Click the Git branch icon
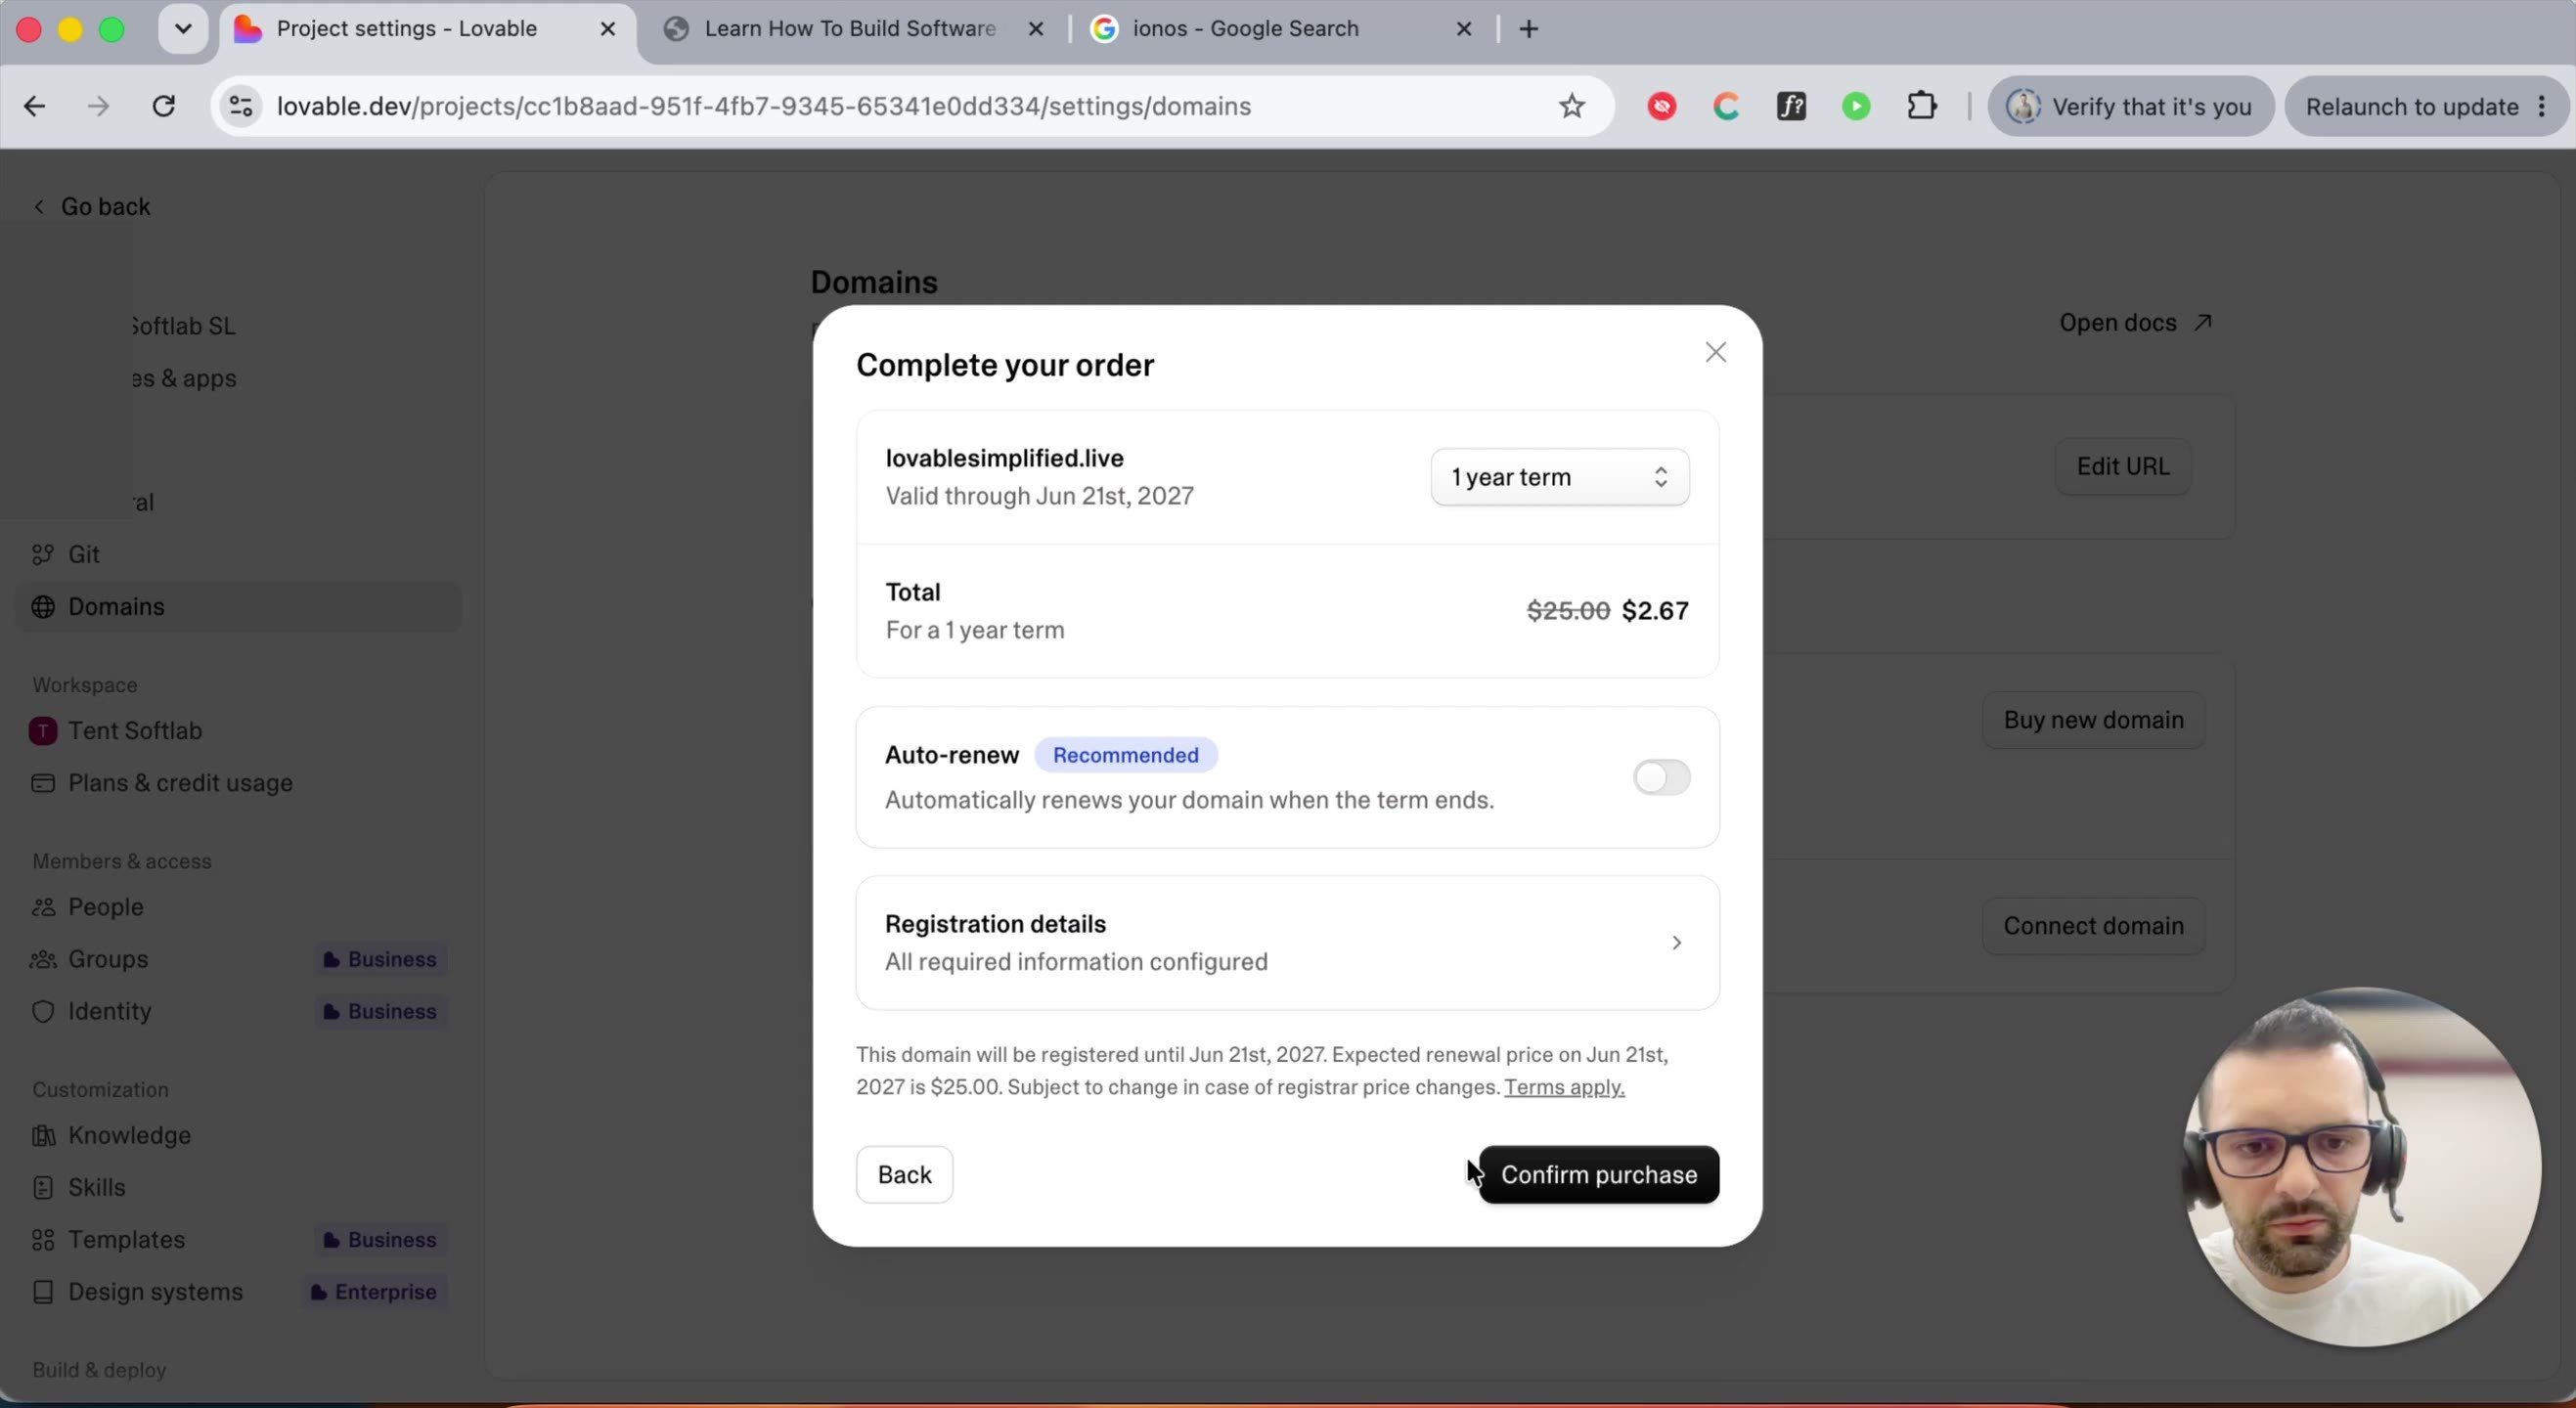 [x=43, y=554]
